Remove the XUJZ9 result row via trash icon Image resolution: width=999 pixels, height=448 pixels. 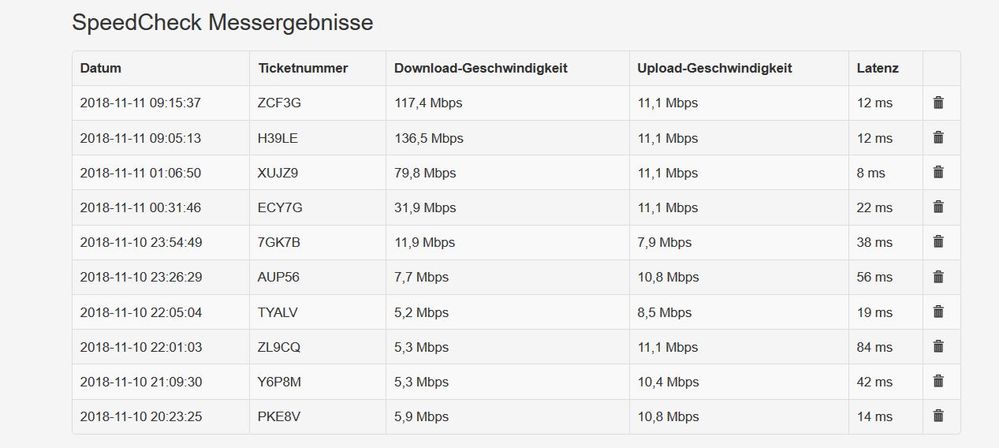(x=938, y=172)
